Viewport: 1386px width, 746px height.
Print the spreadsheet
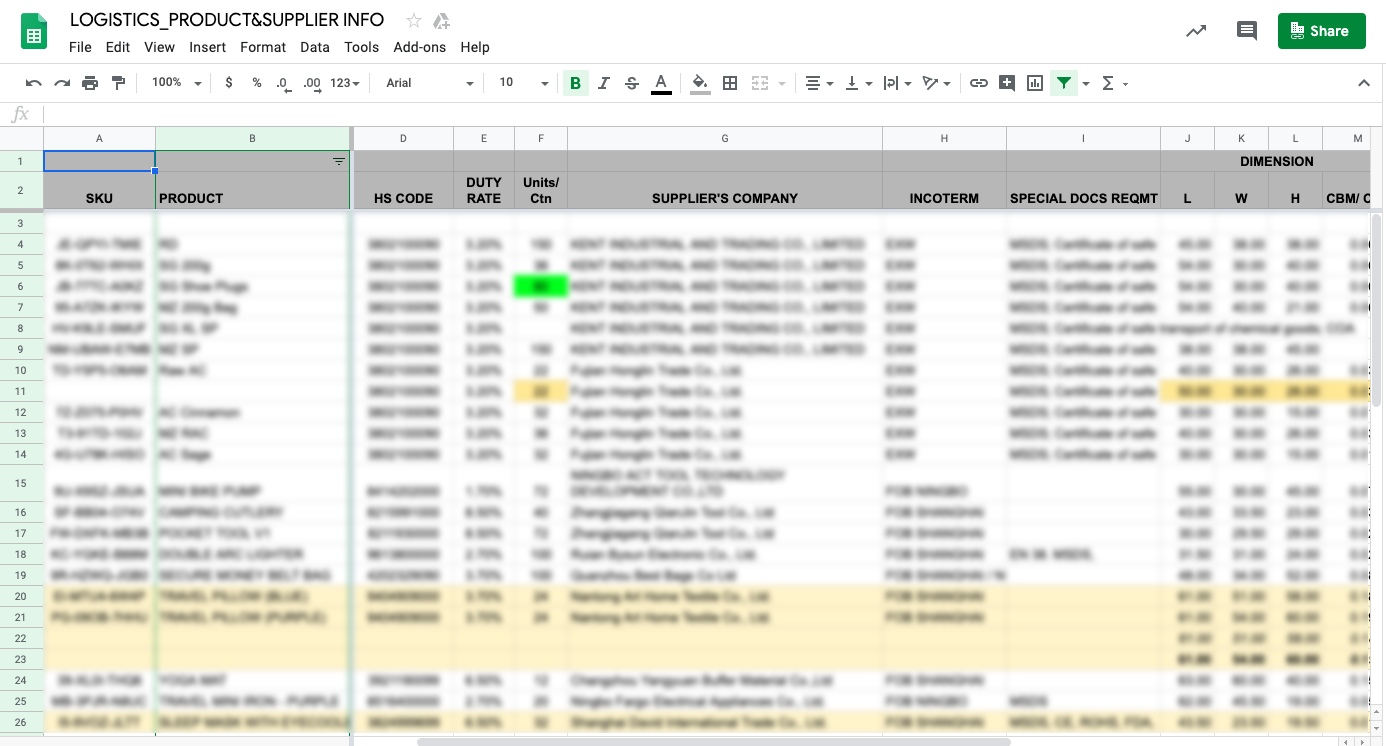90,83
